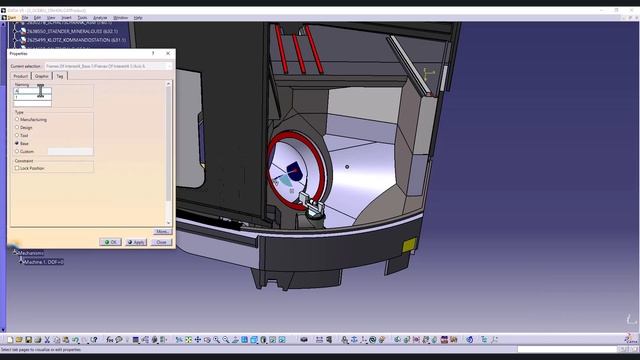Click the Create Multi-View icon

244,340
